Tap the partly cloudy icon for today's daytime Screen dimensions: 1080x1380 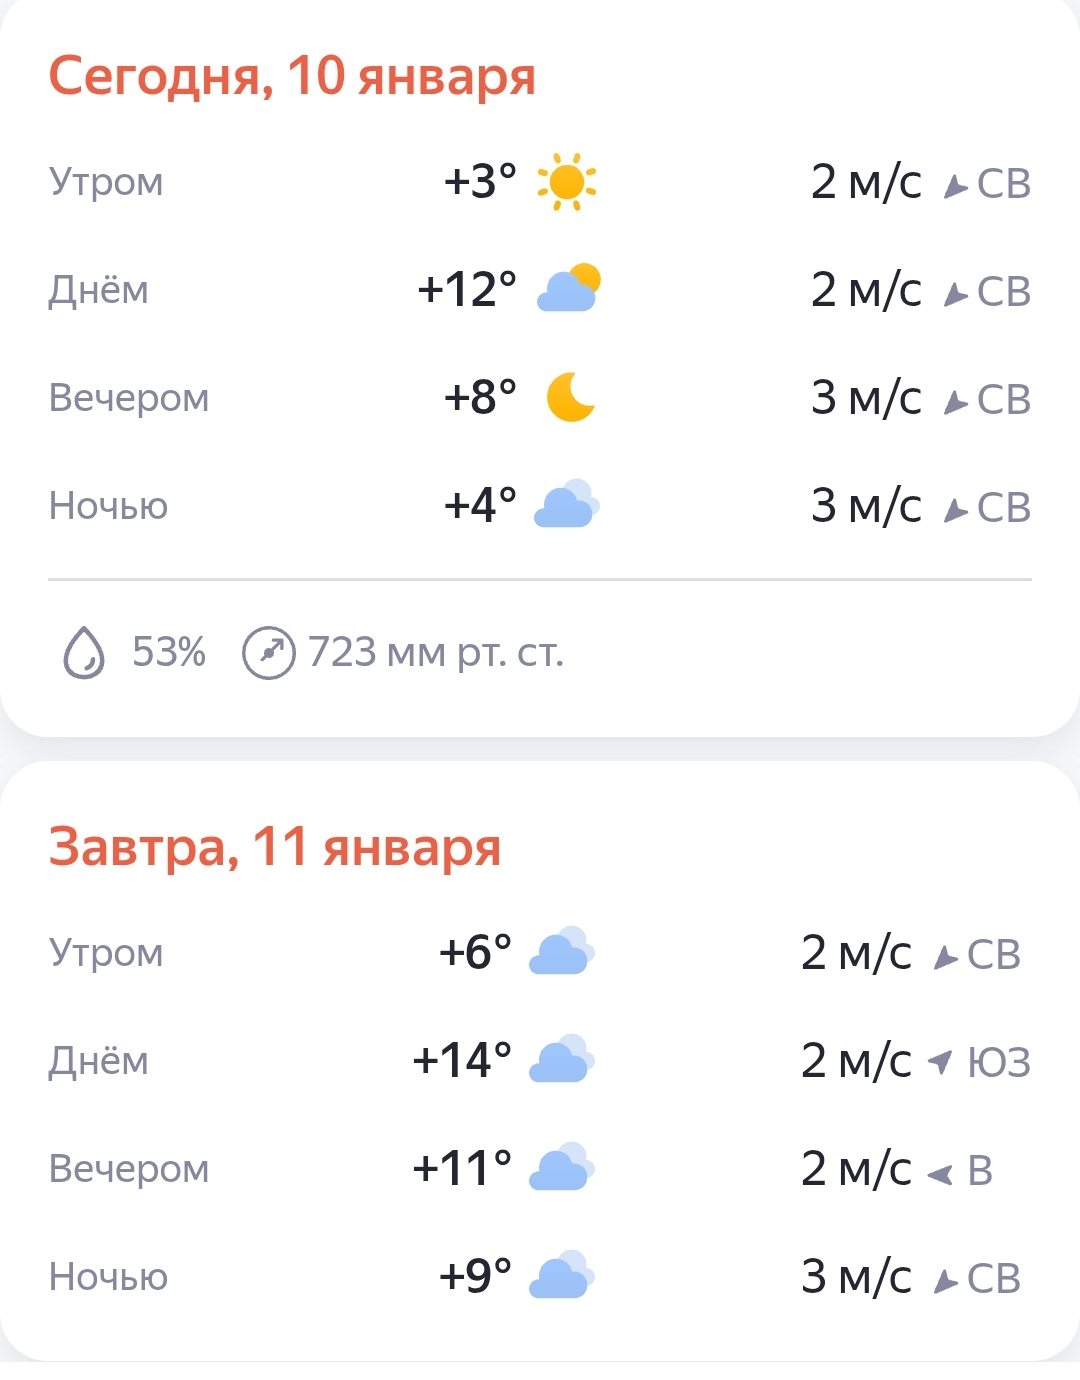pyautogui.click(x=569, y=289)
